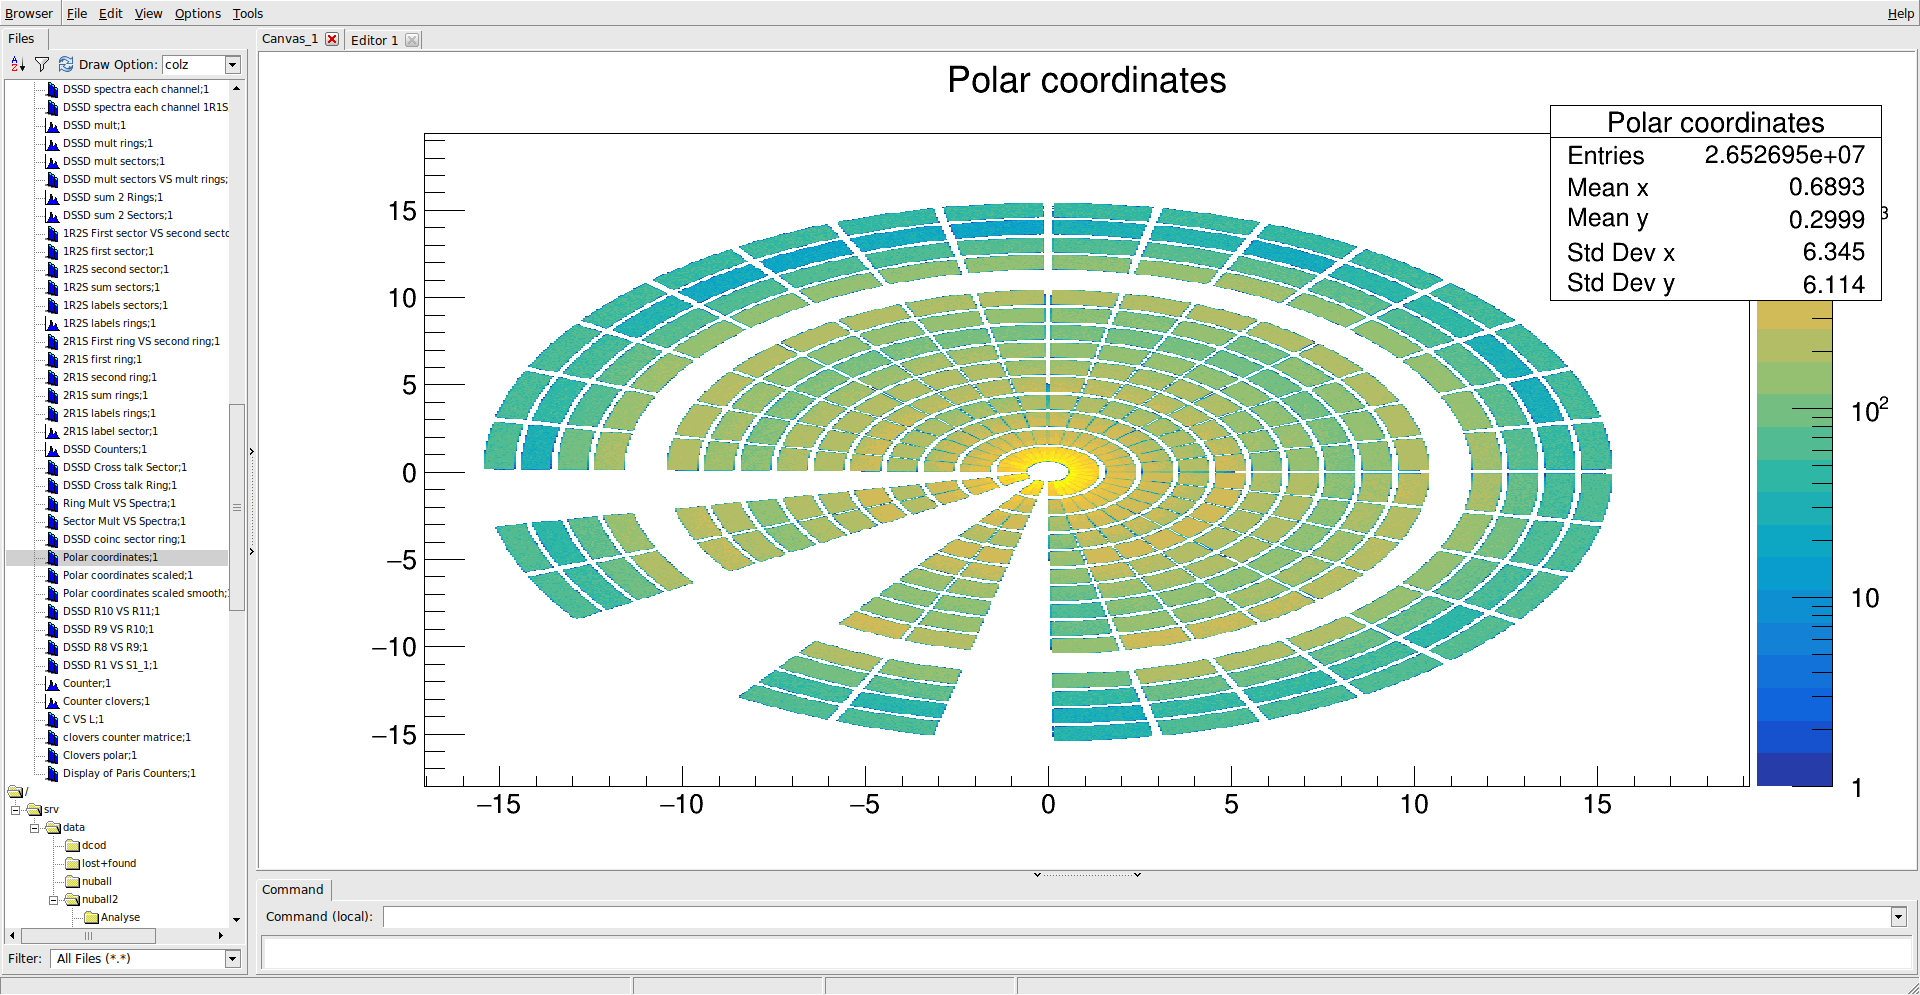
Task: Click the alphabetical sort icon in Files panel
Action: (x=17, y=65)
